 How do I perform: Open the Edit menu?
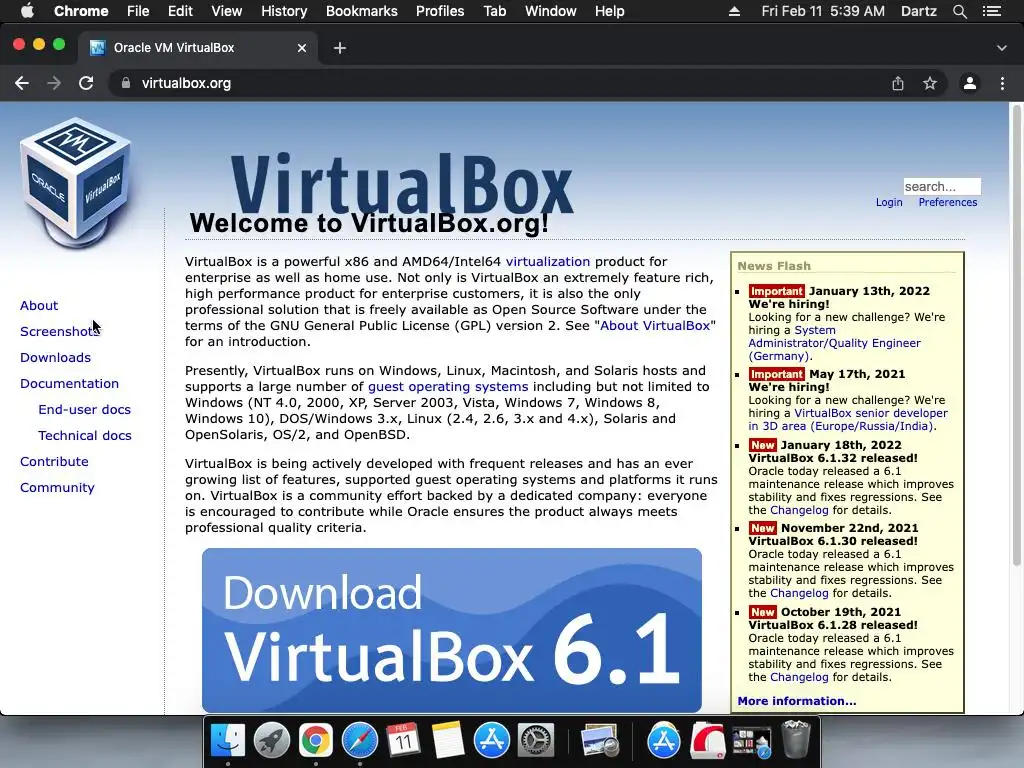coord(180,11)
